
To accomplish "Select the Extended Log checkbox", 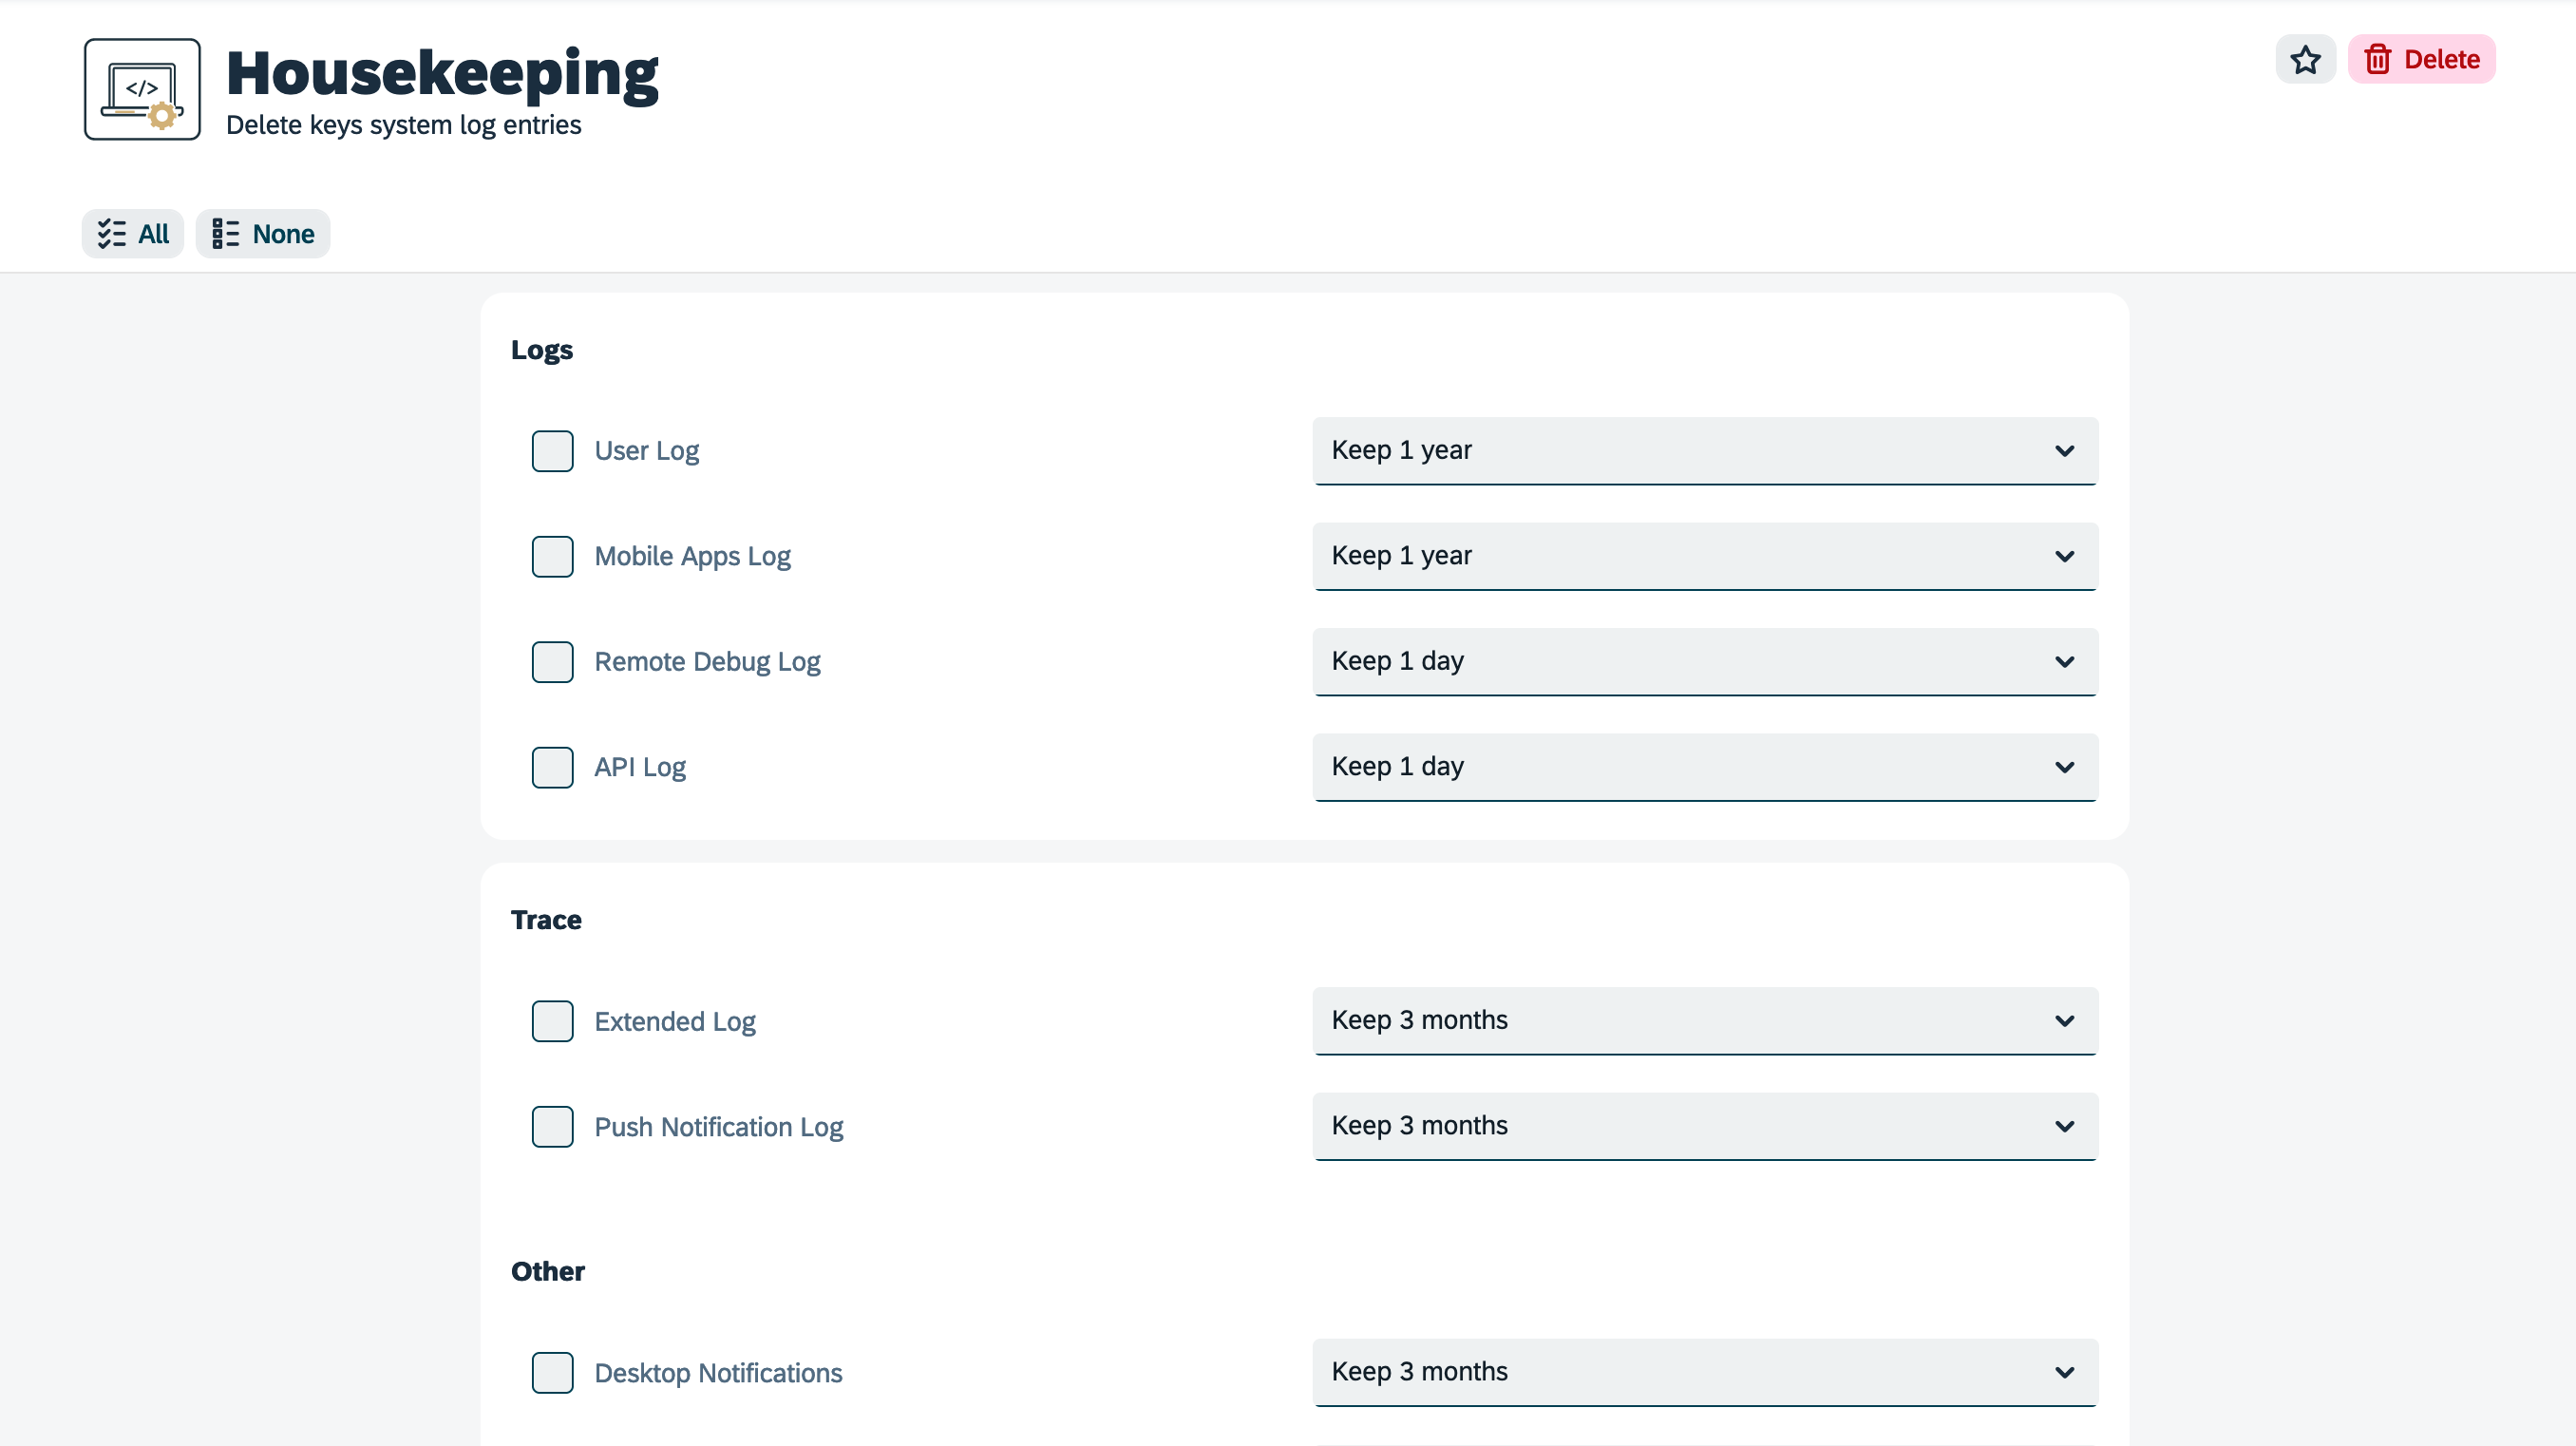I will click(x=552, y=1021).
